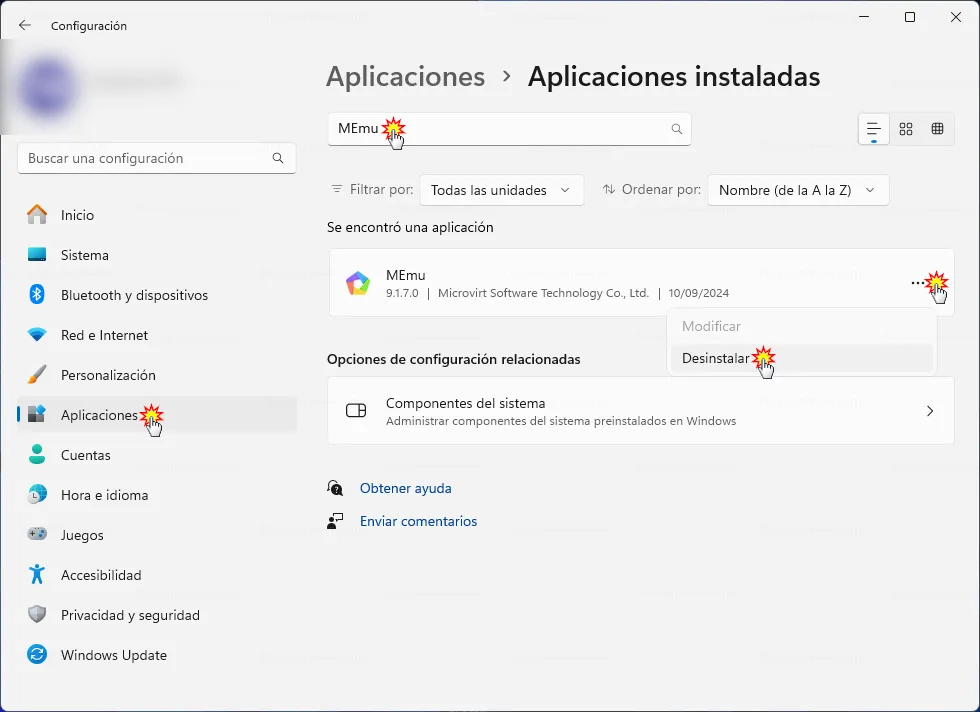Open the MEmu three-dot options menu
The image size is (980, 712).
pyautogui.click(x=918, y=283)
